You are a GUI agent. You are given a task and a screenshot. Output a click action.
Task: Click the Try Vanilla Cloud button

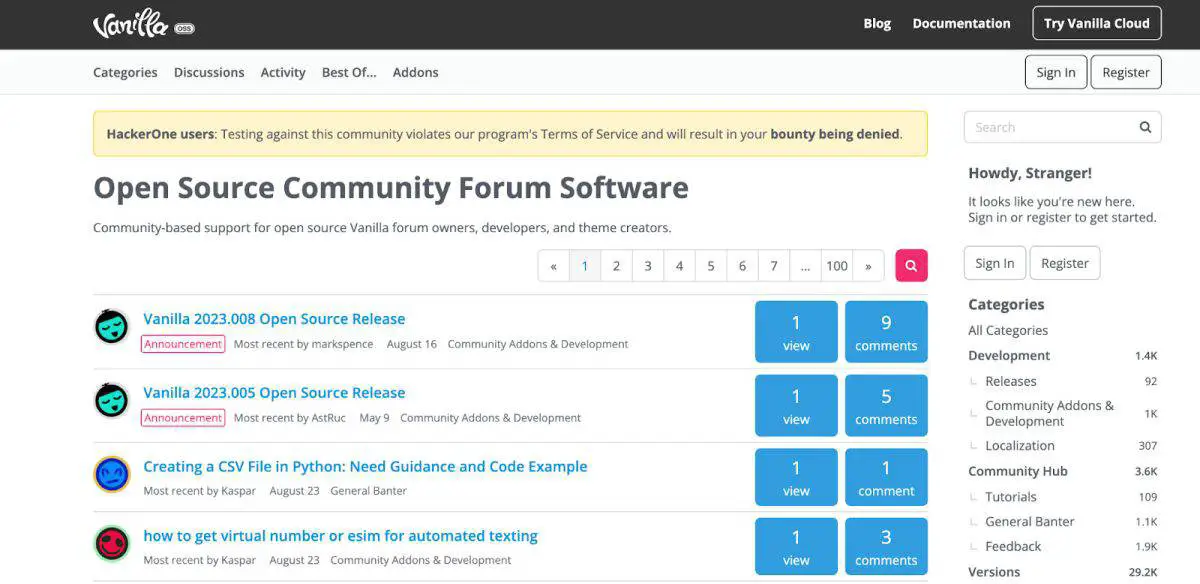pos(1097,24)
